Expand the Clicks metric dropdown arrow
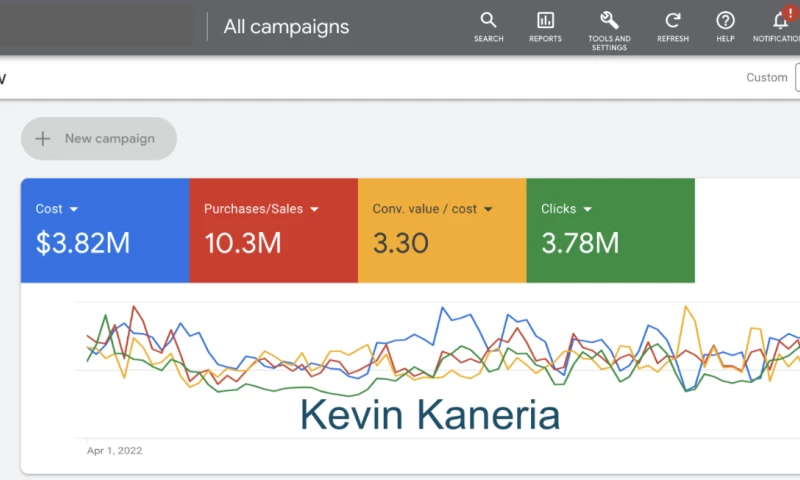This screenshot has height=480, width=800. [x=587, y=210]
